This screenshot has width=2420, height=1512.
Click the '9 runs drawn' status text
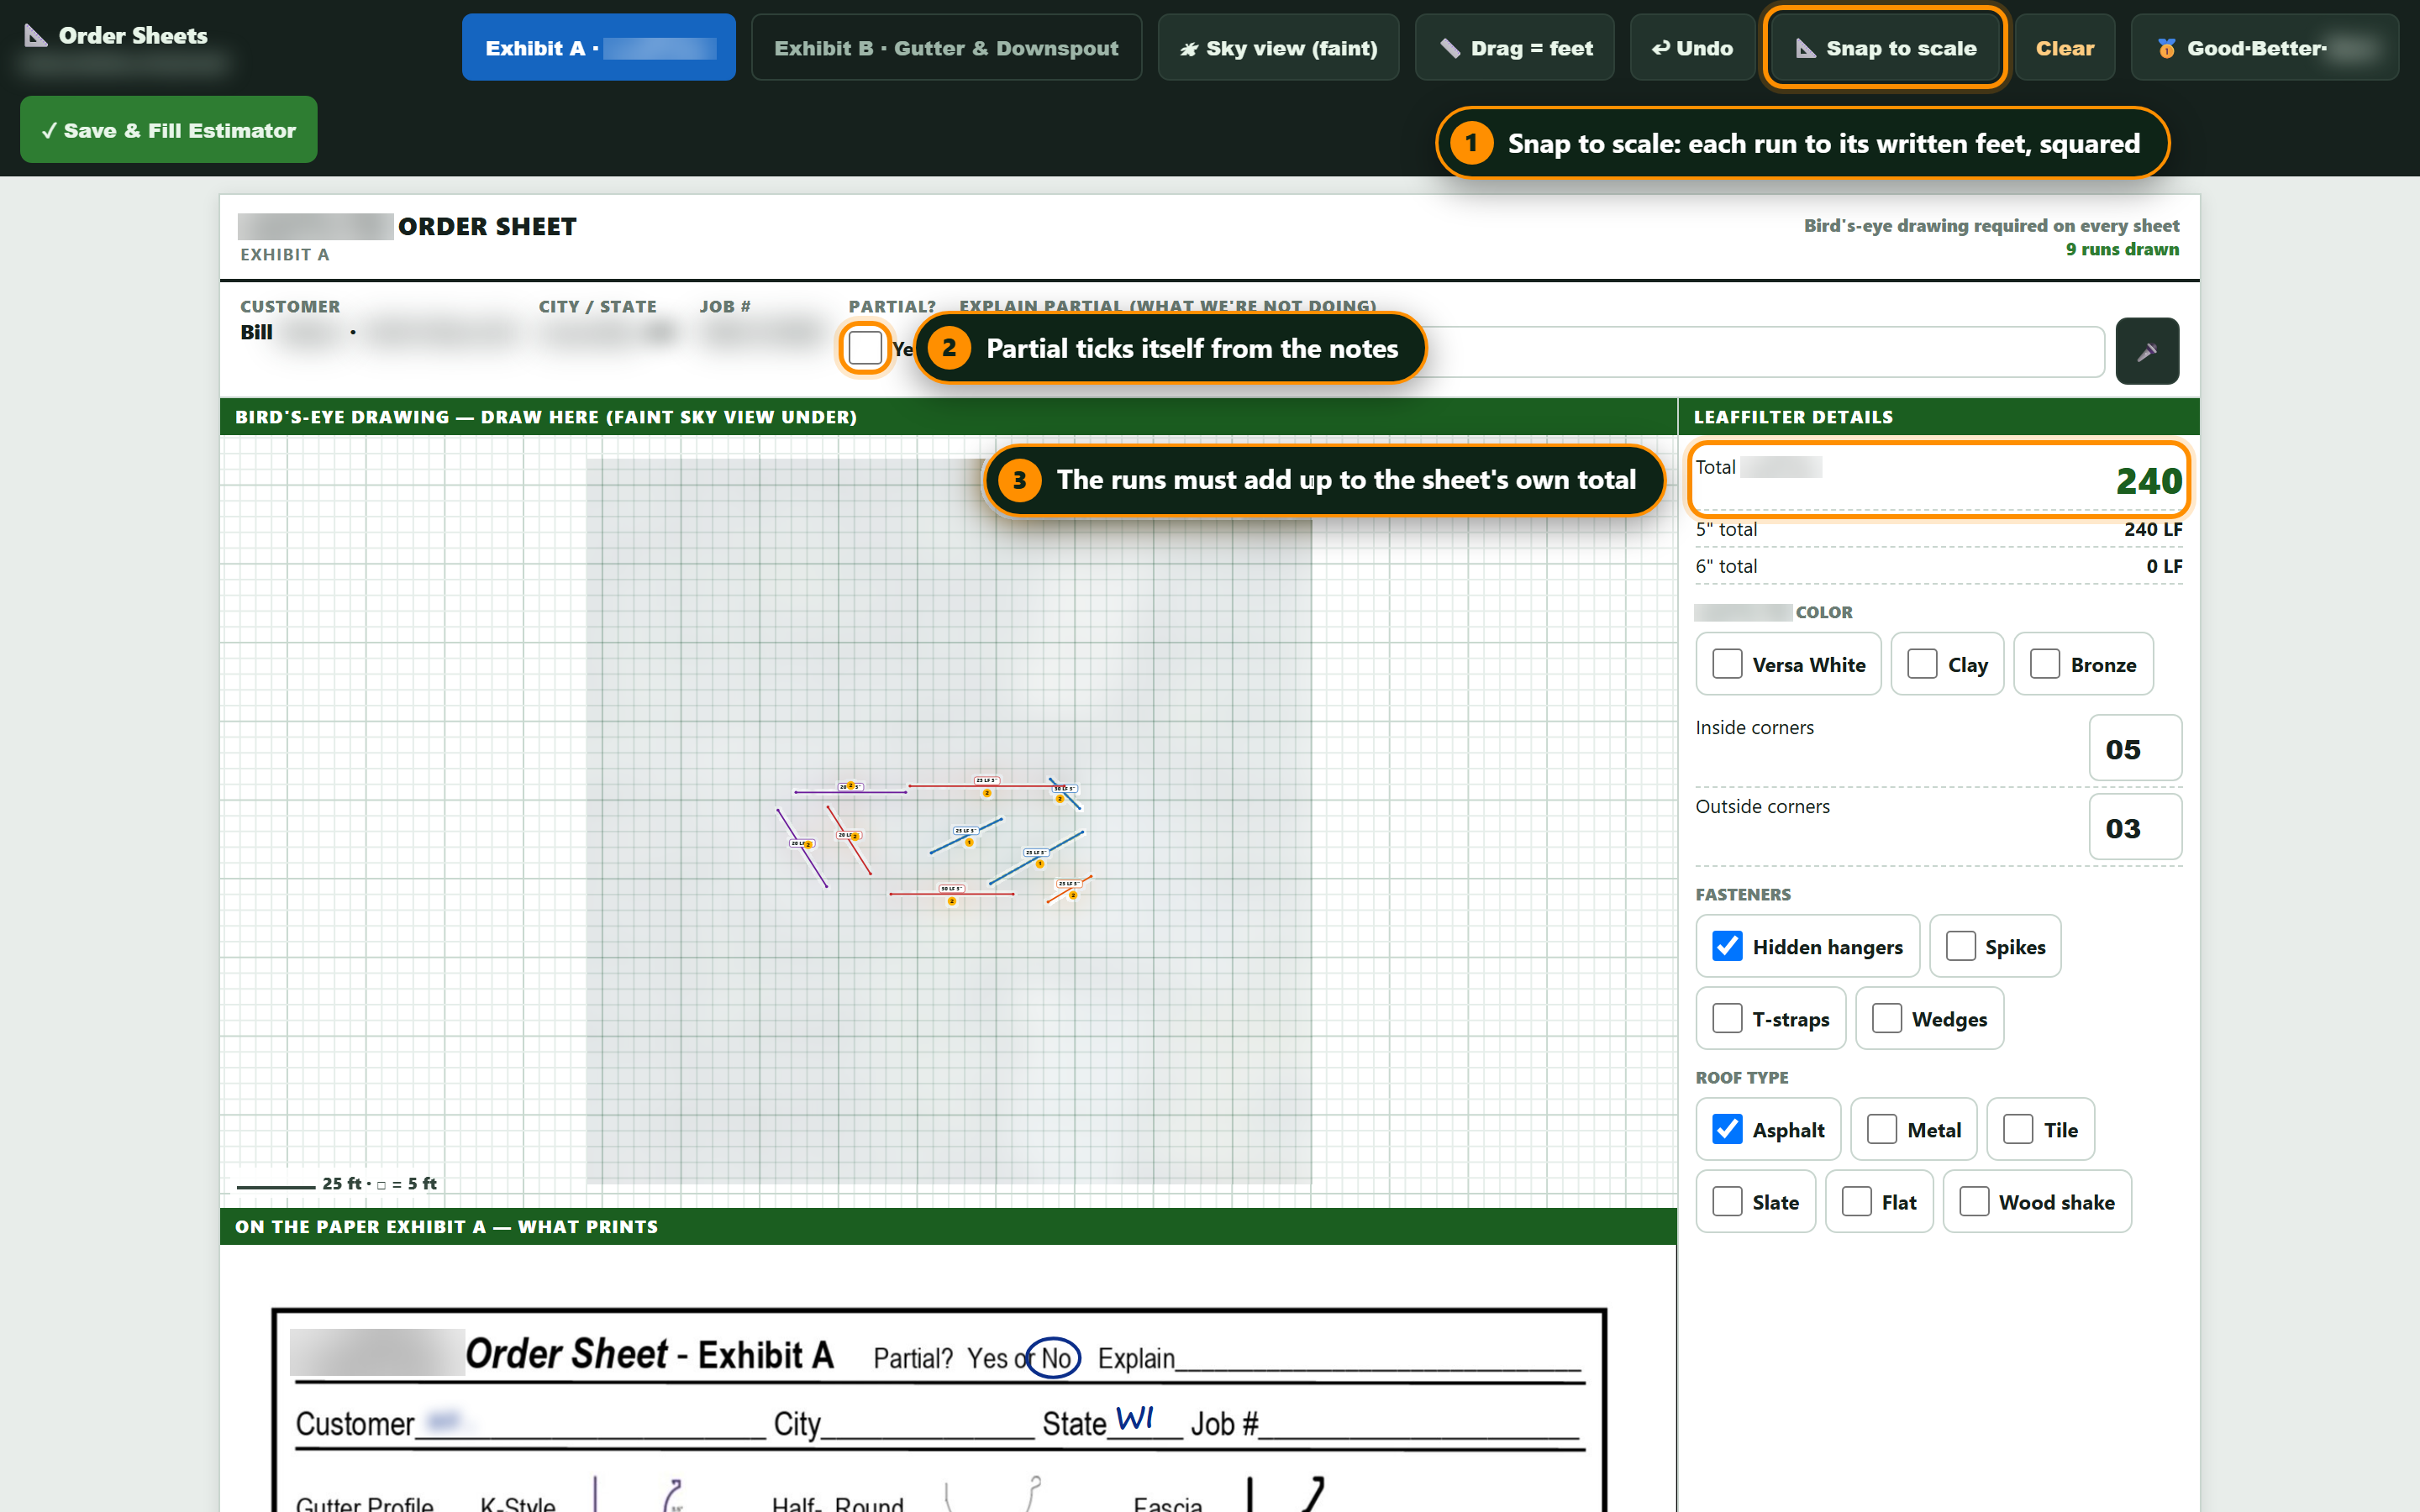point(2121,249)
